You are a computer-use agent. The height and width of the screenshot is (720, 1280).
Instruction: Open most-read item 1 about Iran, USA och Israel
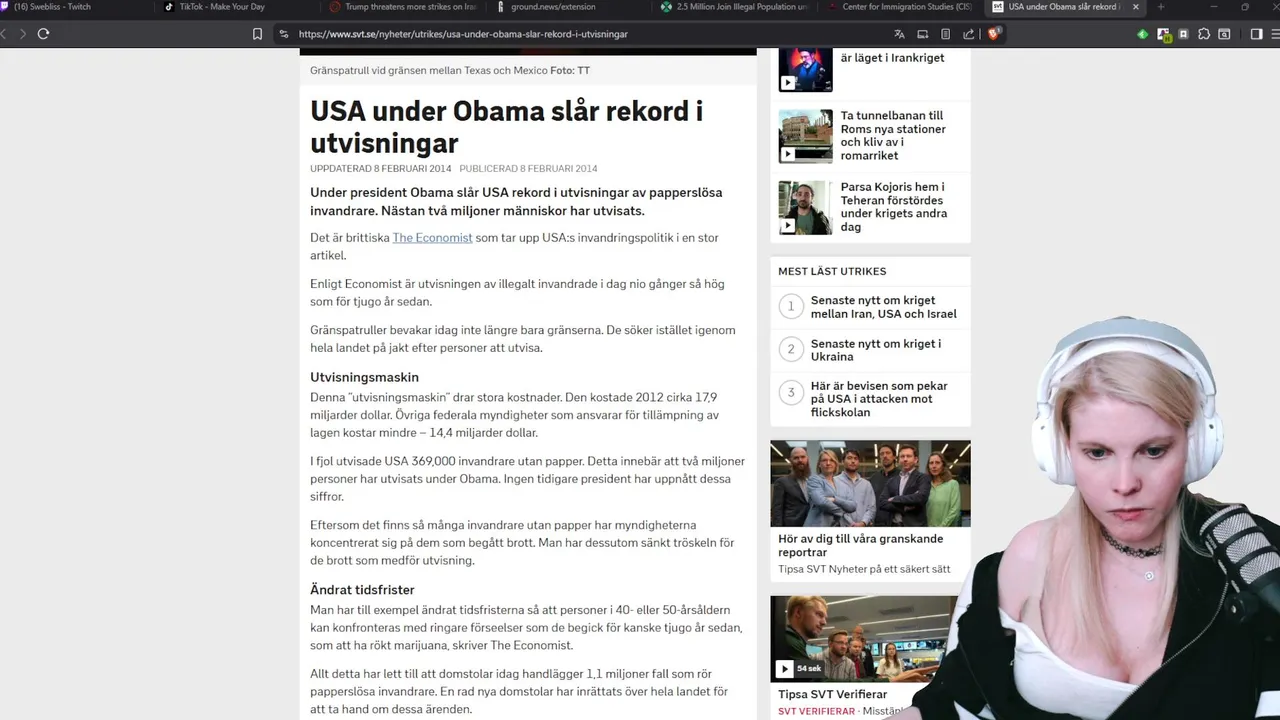point(883,307)
